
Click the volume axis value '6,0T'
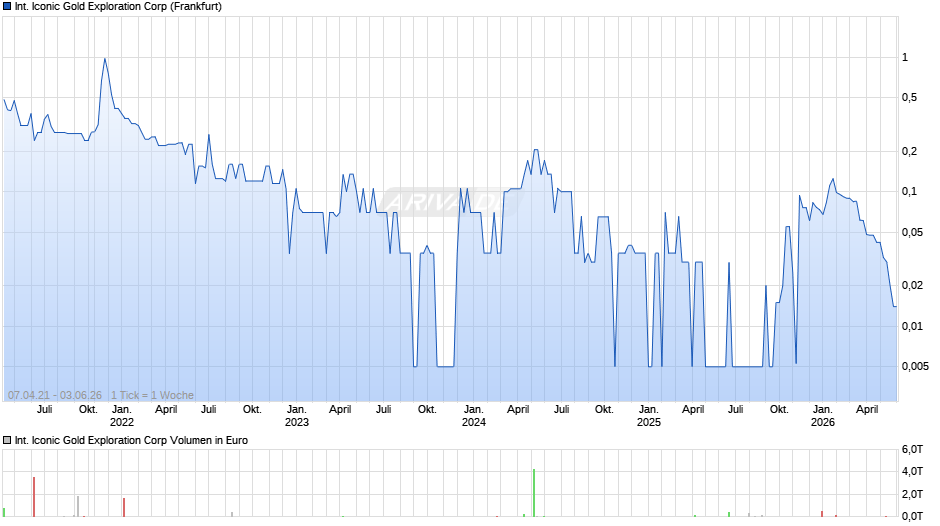click(912, 449)
